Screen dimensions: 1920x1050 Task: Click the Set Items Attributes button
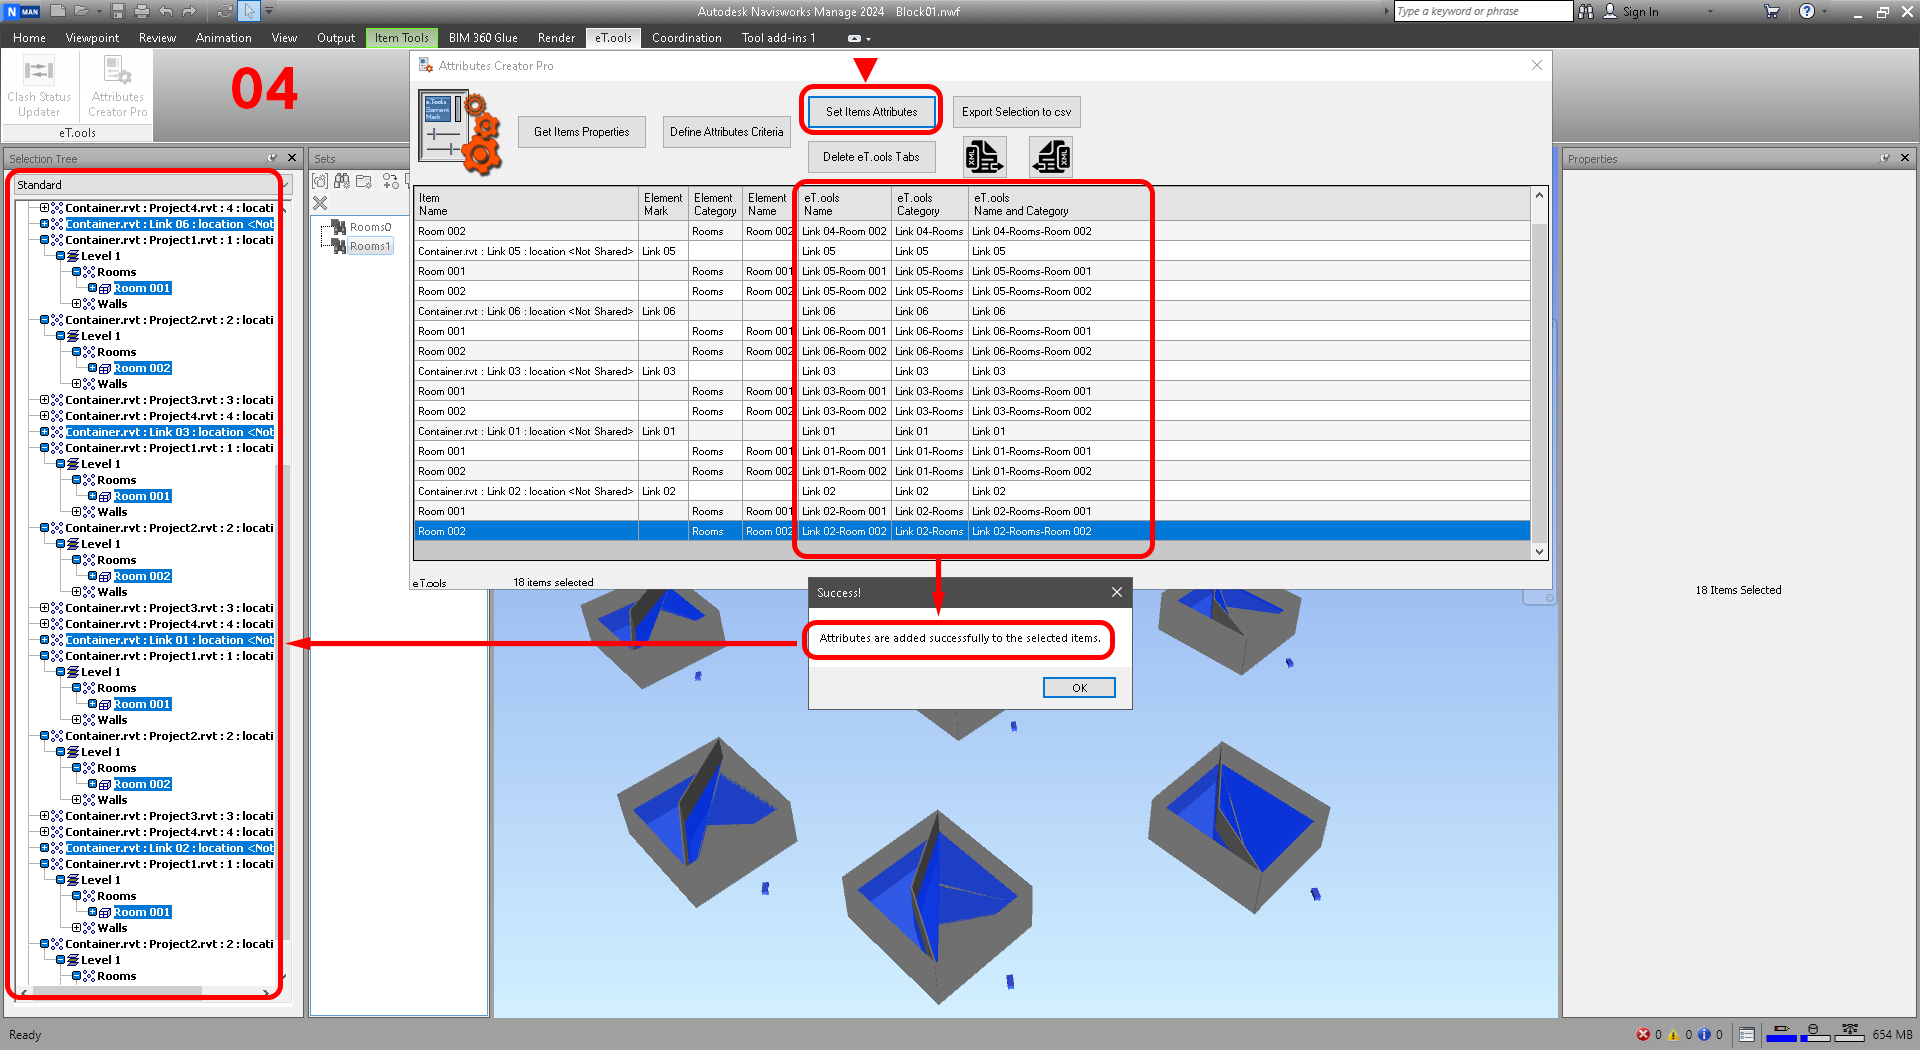pyautogui.click(x=871, y=111)
